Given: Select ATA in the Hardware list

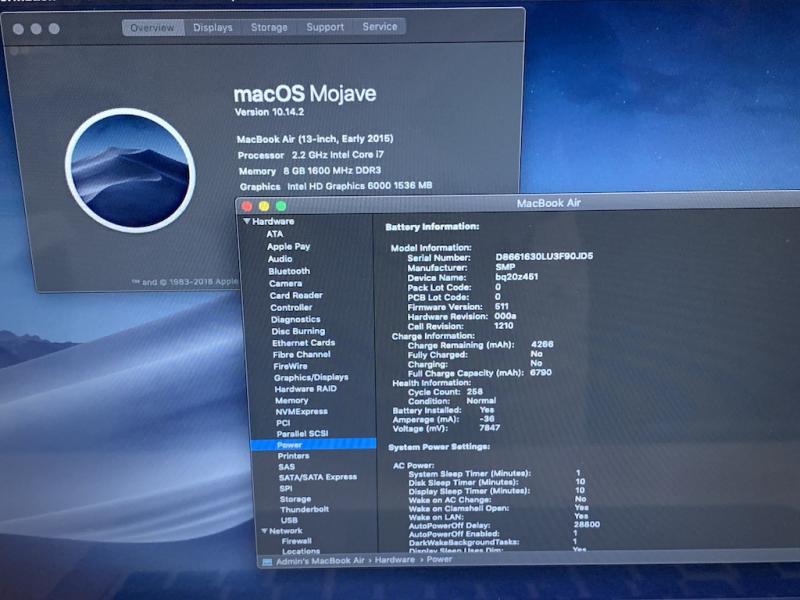Looking at the screenshot, I should [274, 234].
